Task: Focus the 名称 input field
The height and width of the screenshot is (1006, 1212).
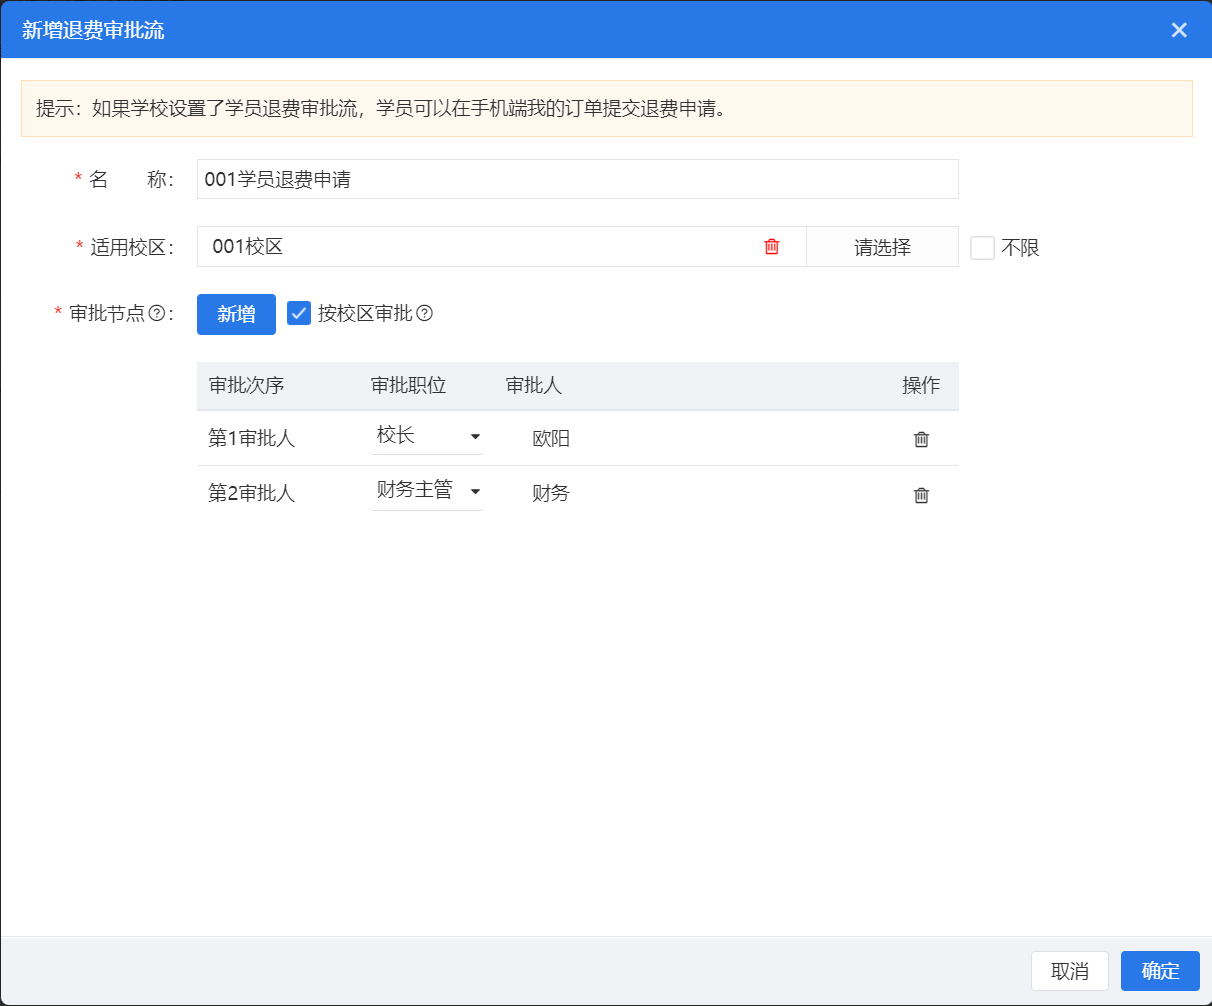Action: point(577,180)
